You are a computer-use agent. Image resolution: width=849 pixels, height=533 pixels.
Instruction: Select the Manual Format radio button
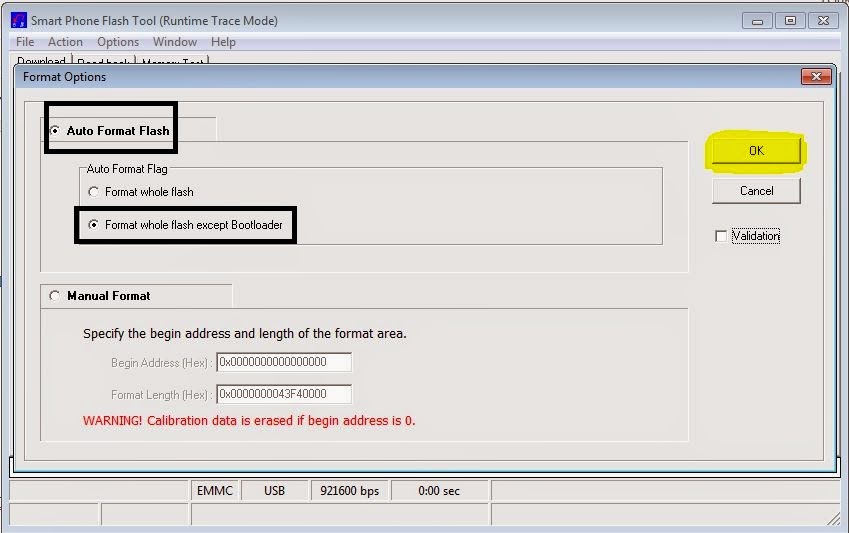[54, 296]
